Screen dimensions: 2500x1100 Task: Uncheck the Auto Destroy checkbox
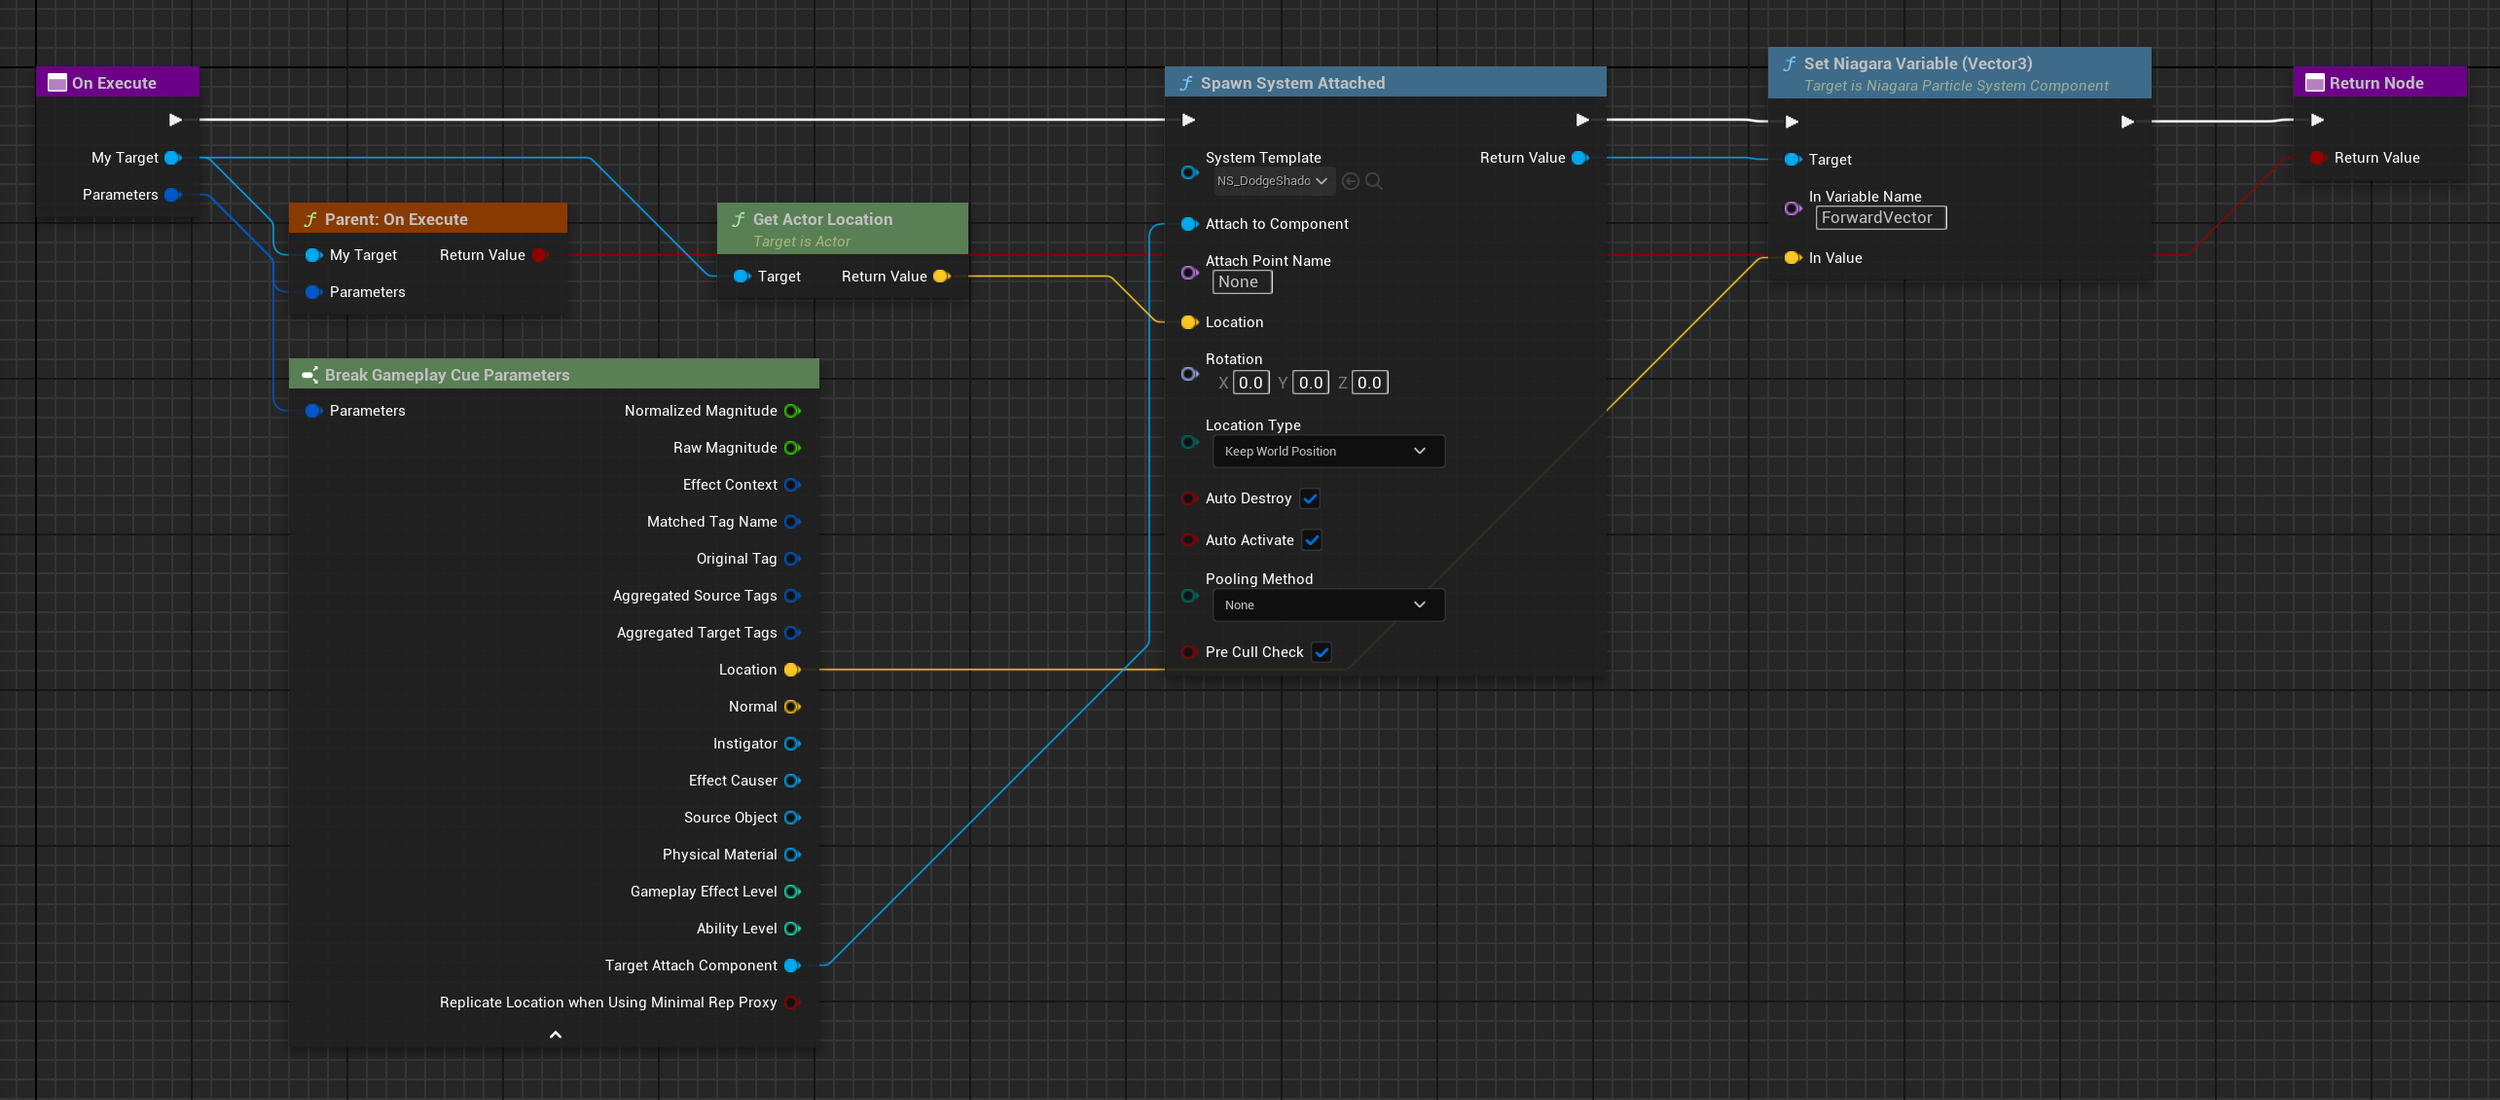(x=1310, y=498)
